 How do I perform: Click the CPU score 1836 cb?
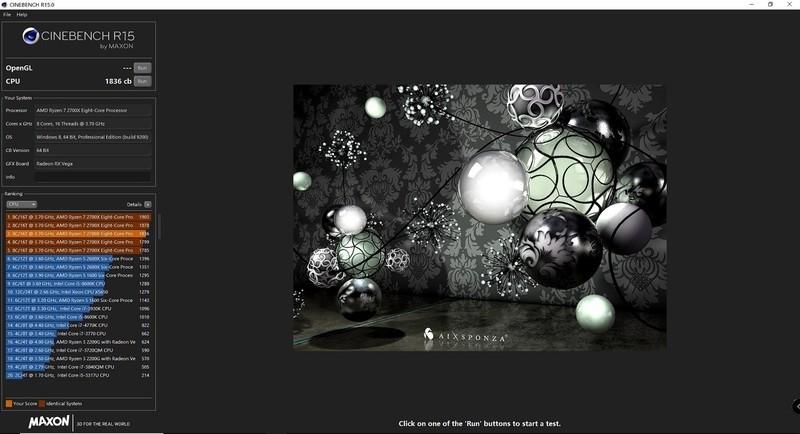pyautogui.click(x=118, y=81)
